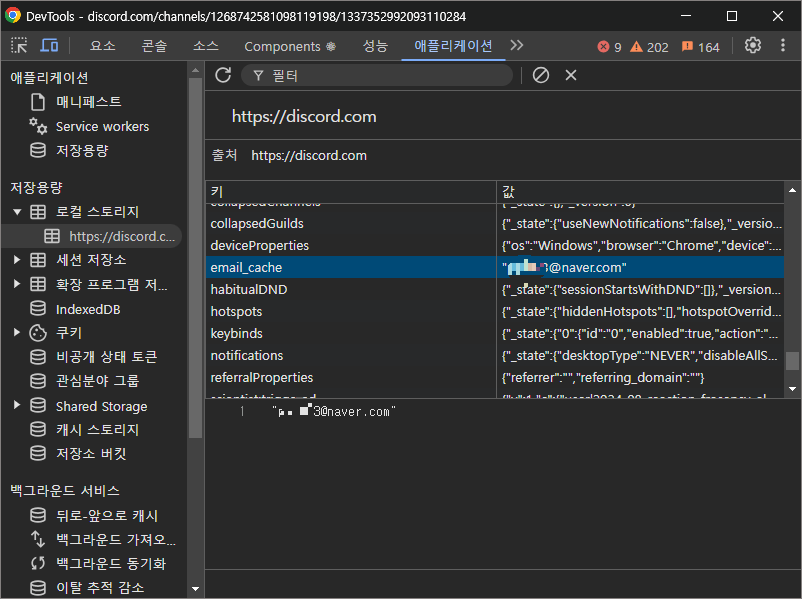Sort by the 키 column header
Viewport: 802px width, 599px height.
tap(351, 192)
